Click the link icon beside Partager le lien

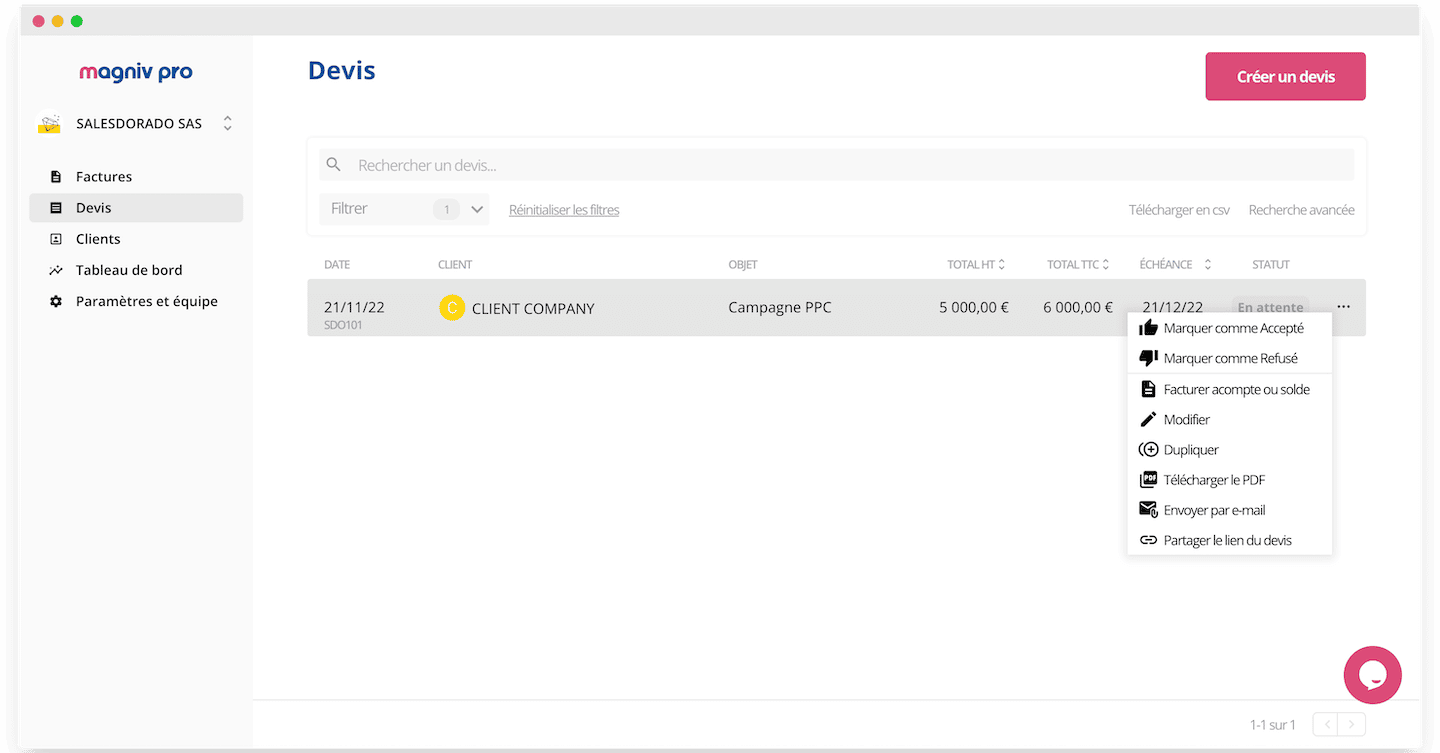pyautogui.click(x=1148, y=540)
